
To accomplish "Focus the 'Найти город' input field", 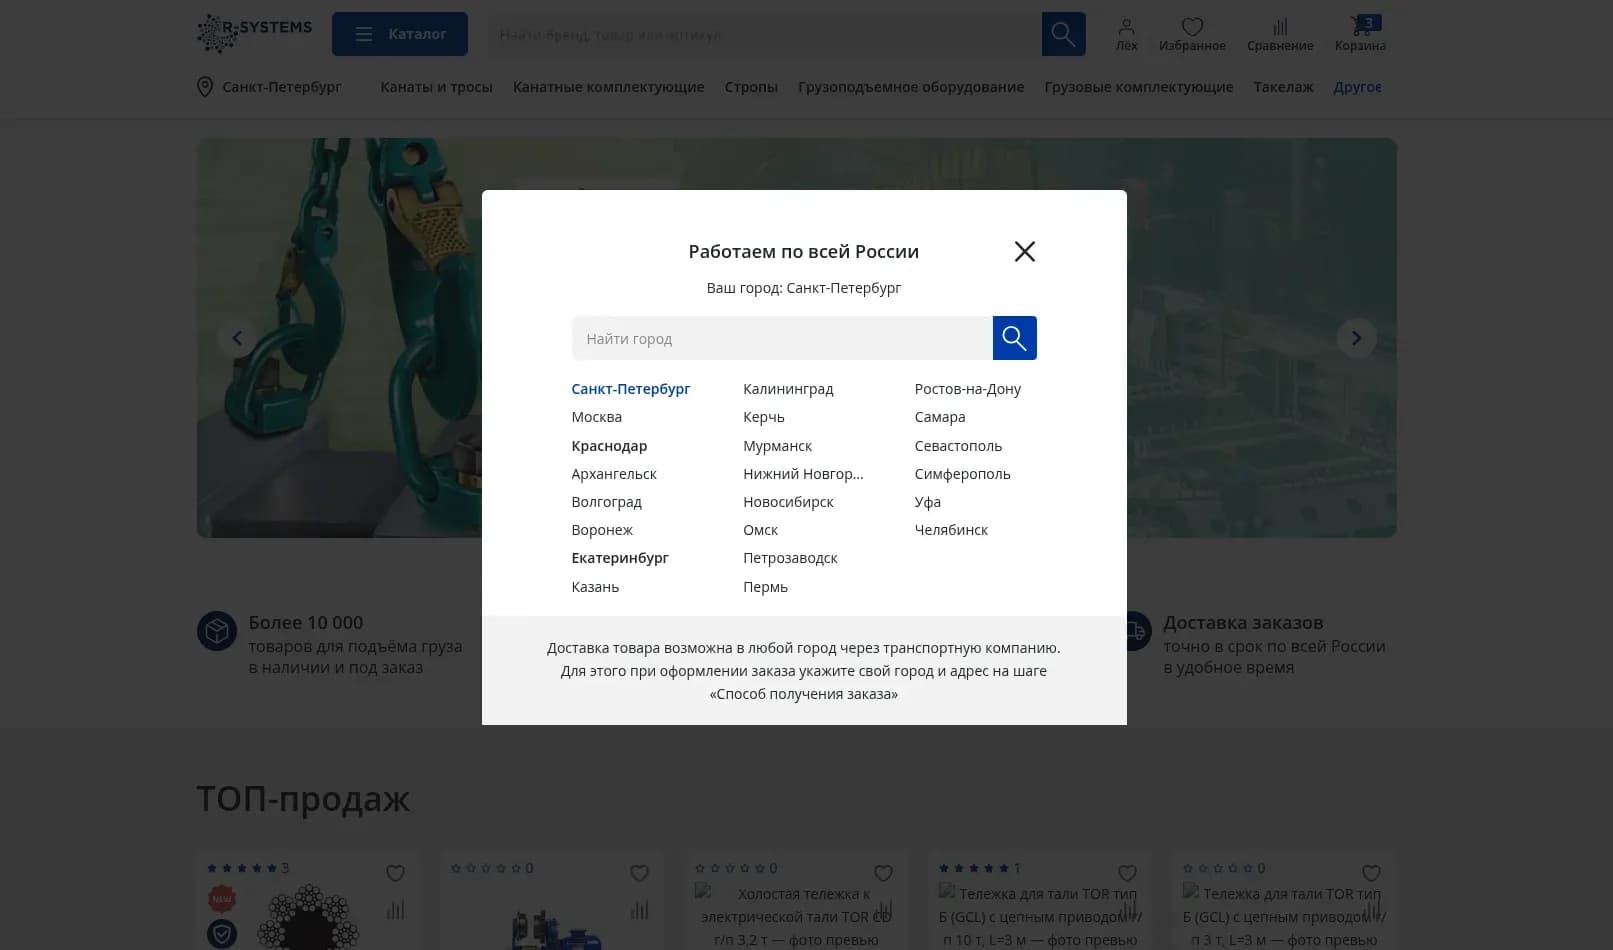I will pos(782,338).
